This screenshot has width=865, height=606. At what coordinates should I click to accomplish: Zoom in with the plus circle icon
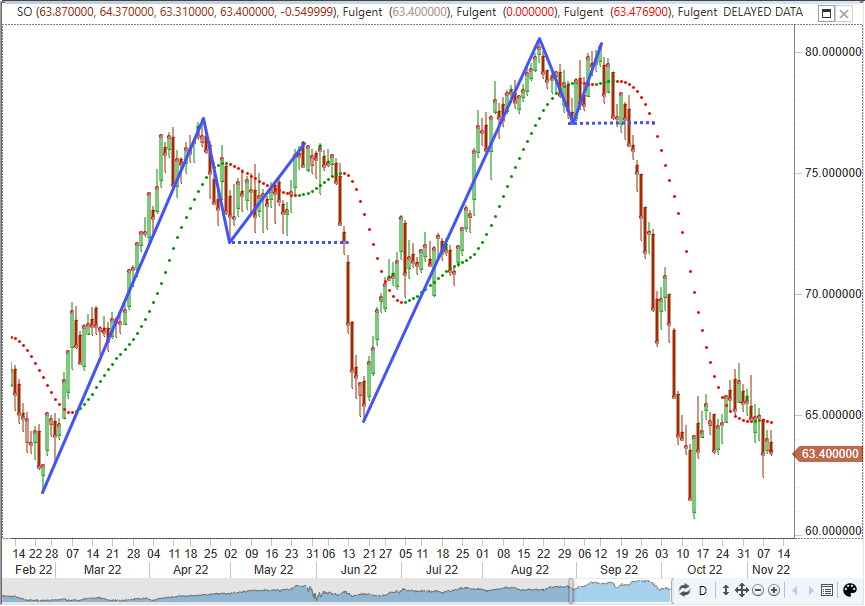coord(774,591)
